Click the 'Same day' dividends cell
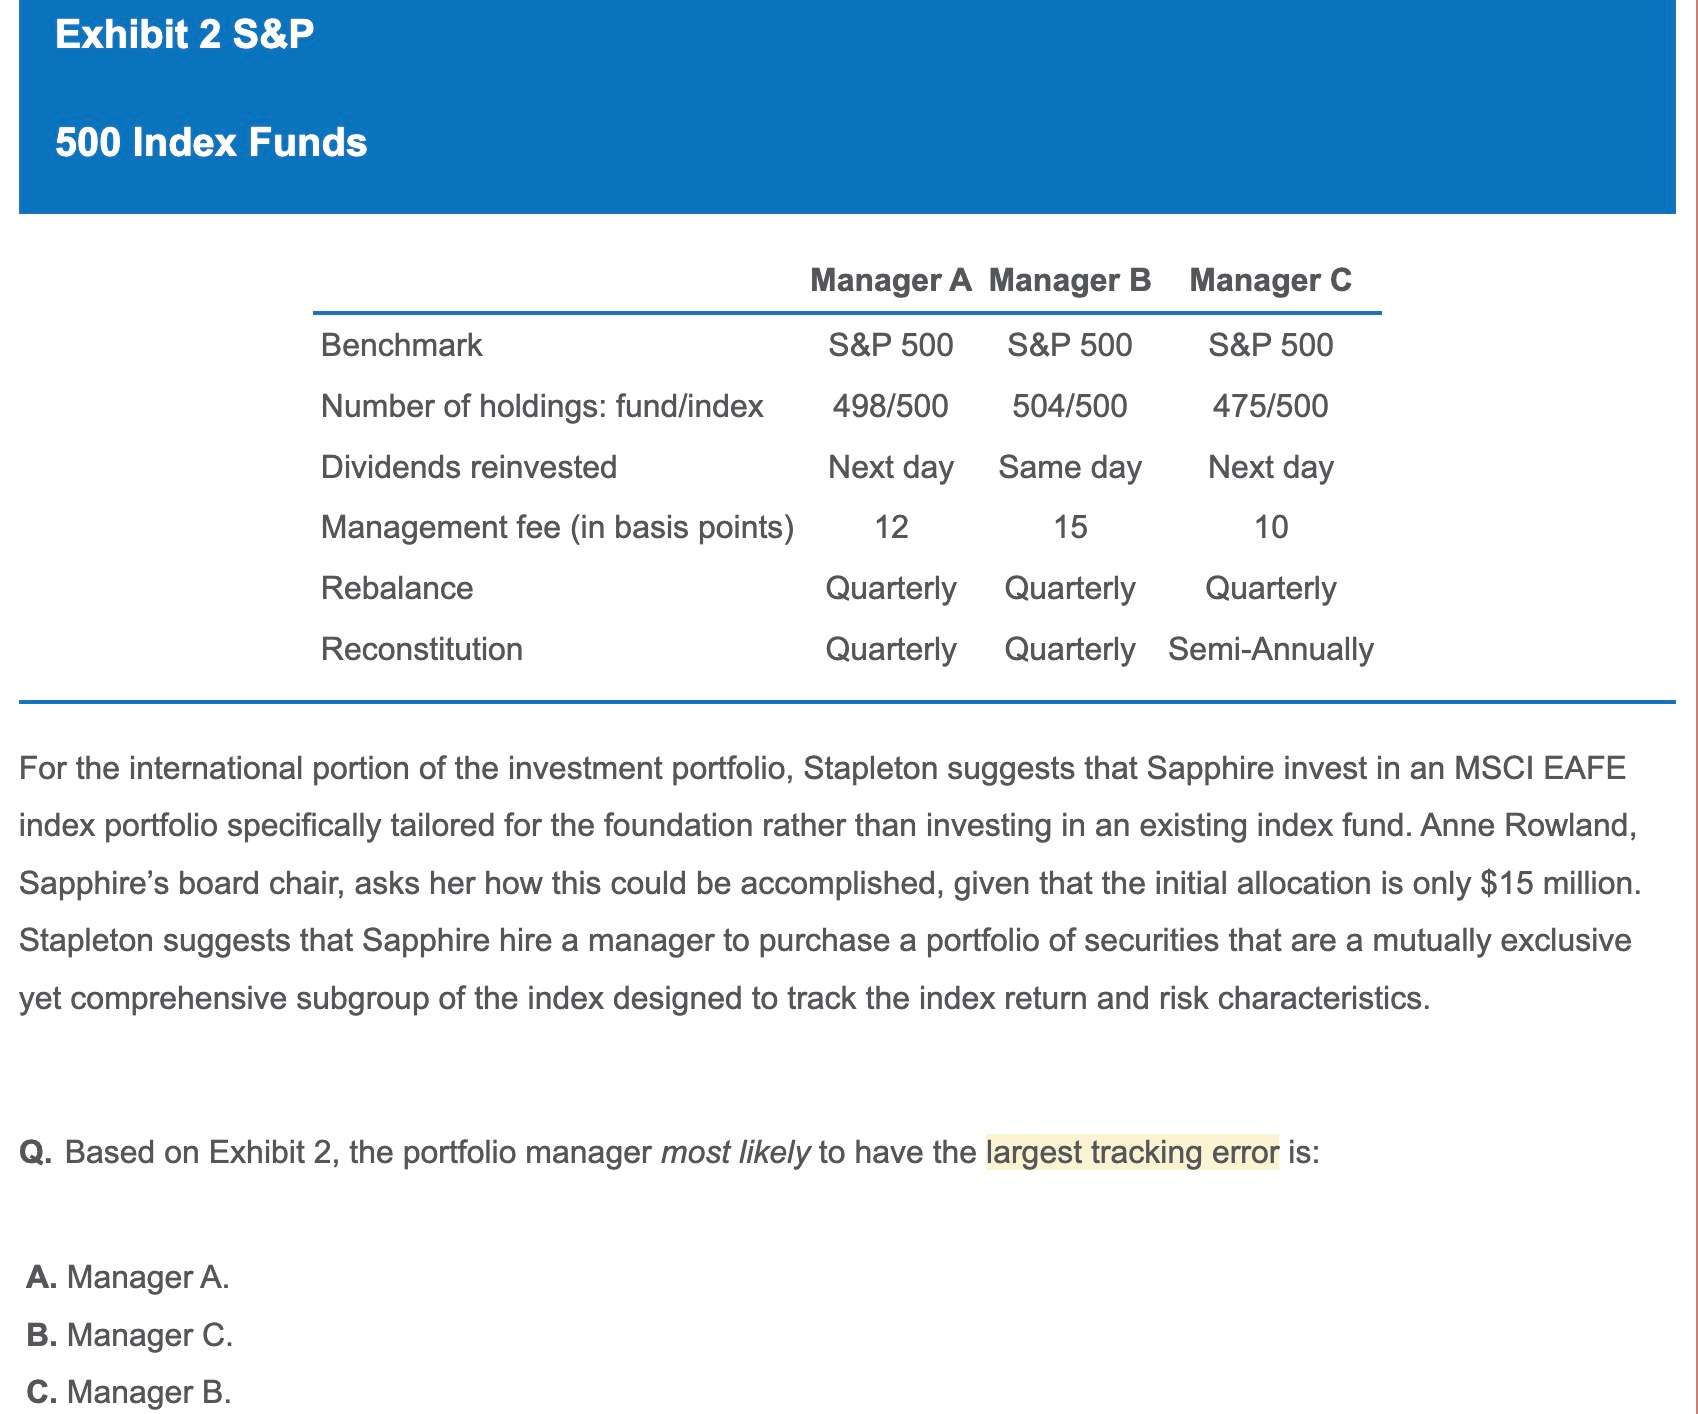The width and height of the screenshot is (1698, 1414). pos(1069,467)
